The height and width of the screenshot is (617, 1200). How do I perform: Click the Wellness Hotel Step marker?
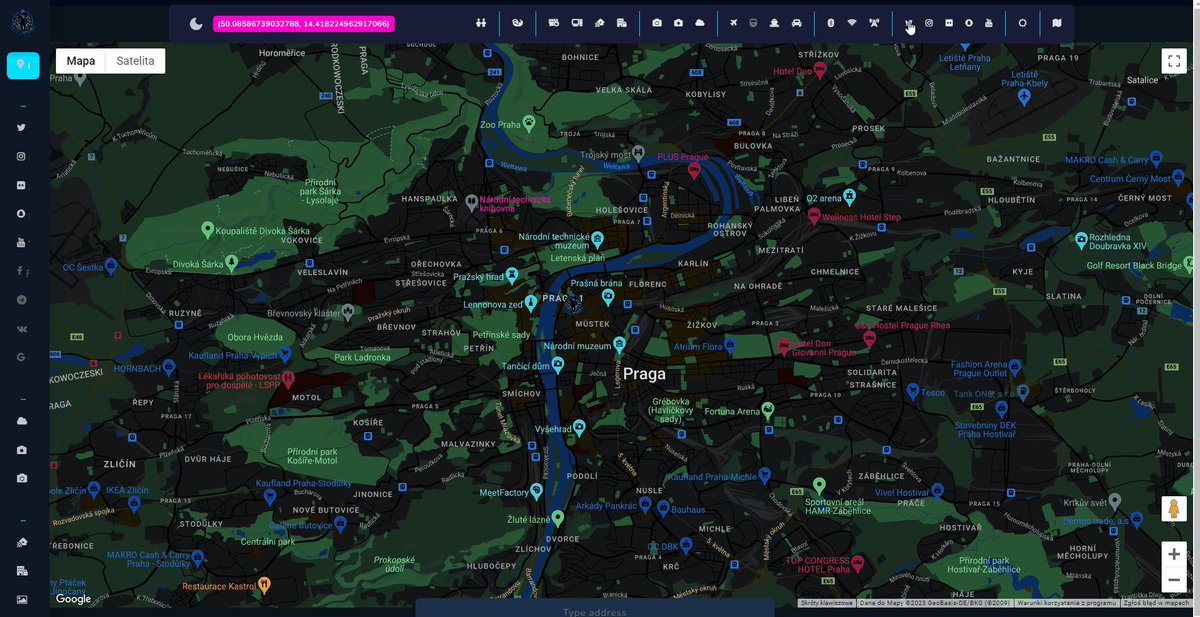[814, 215]
